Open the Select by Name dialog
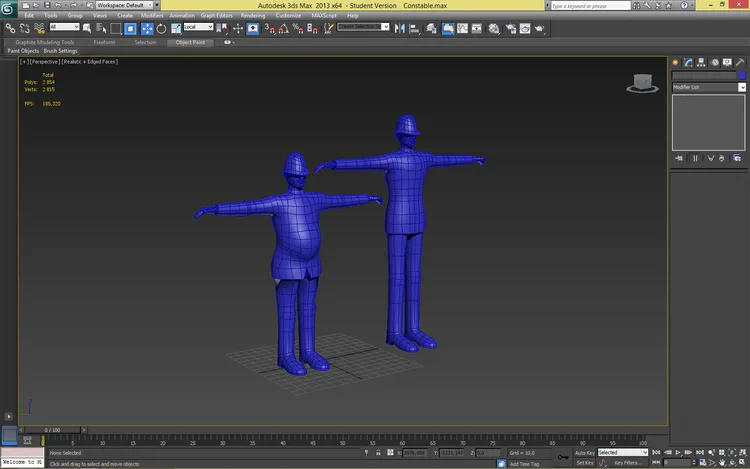Image resolution: width=750 pixels, height=469 pixels. [x=101, y=29]
